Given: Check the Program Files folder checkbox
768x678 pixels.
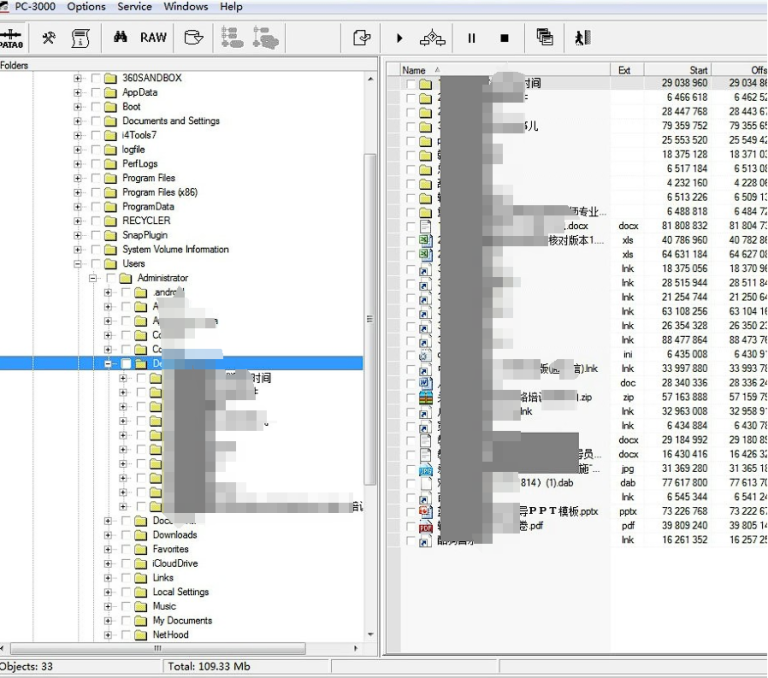Looking at the screenshot, I should 96,178.
